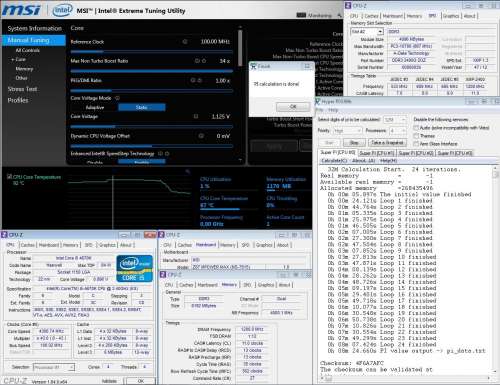Screen dimensions: 500x385
Task: Select Adaptive core voltage mode
Action: (x=95, y=107)
